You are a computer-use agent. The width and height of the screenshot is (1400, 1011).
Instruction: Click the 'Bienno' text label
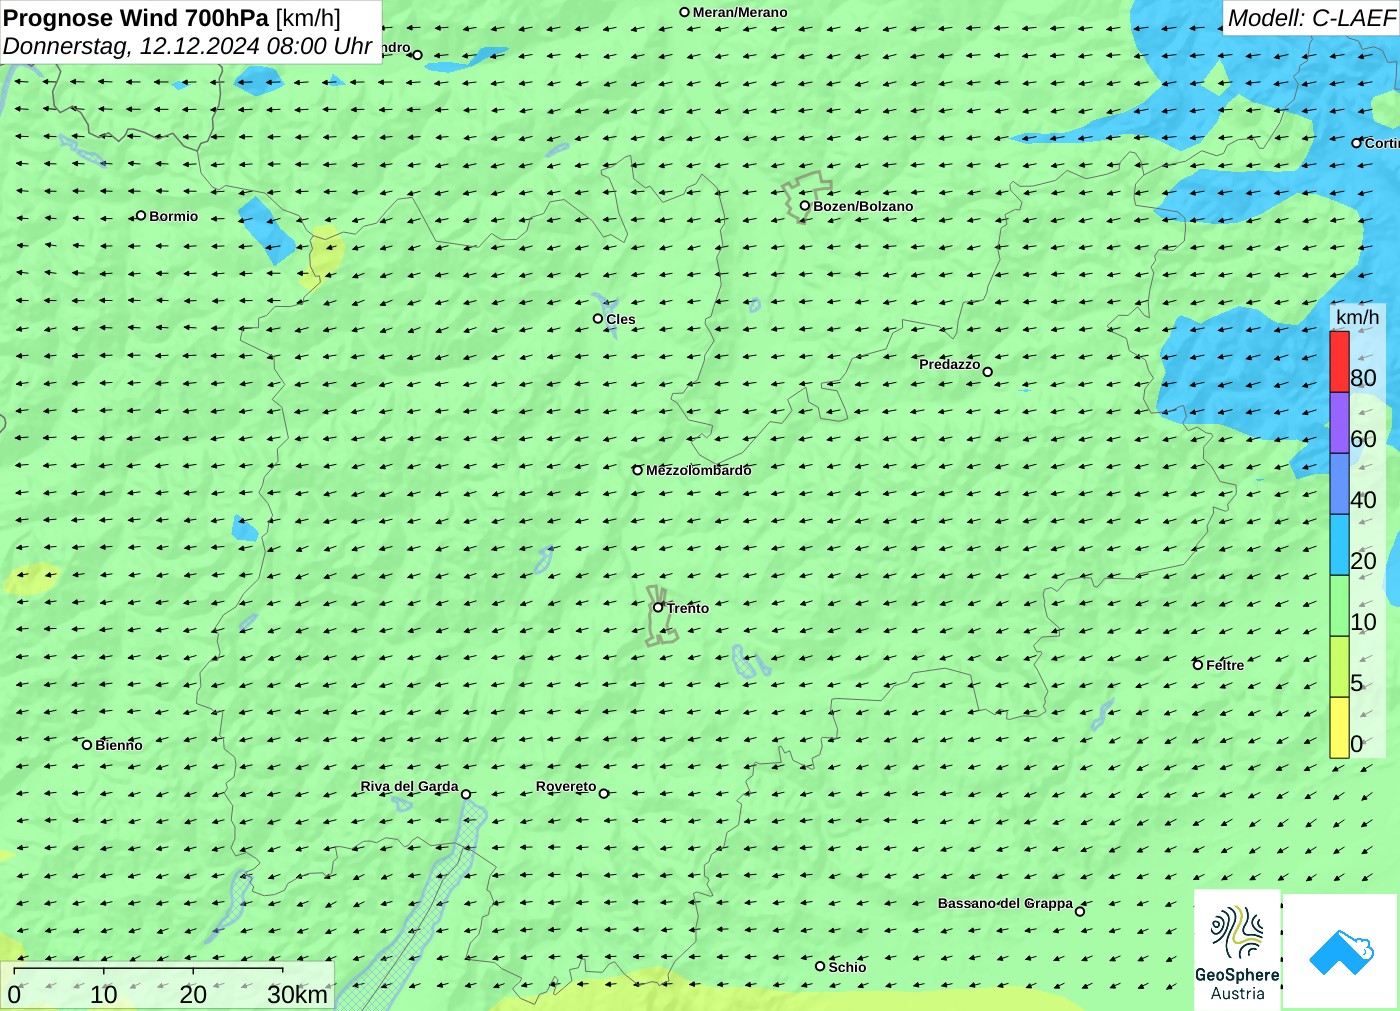click(x=119, y=745)
